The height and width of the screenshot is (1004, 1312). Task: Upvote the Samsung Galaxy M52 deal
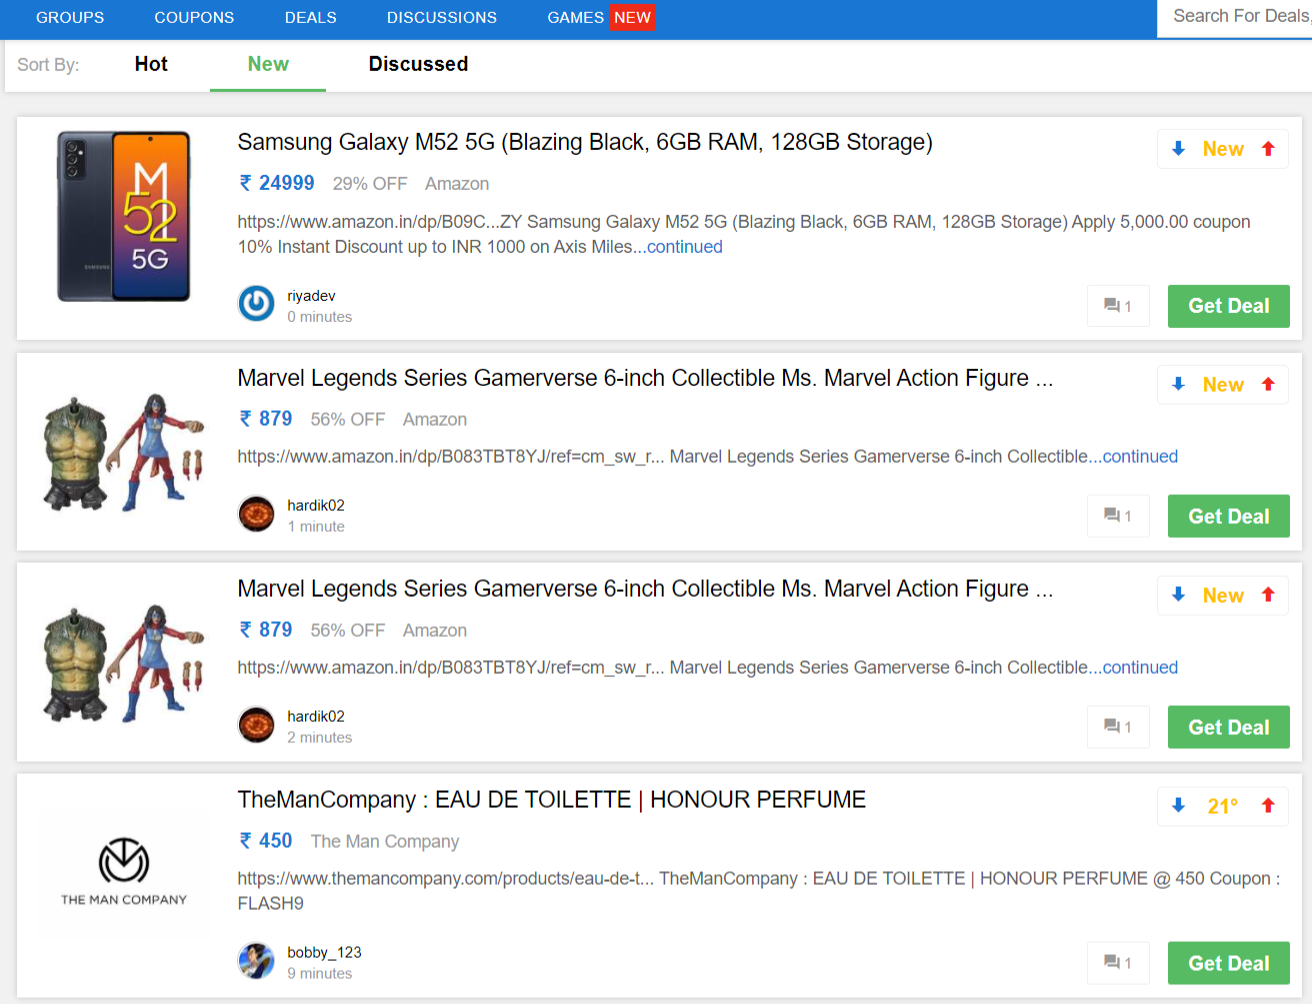pos(1268,149)
